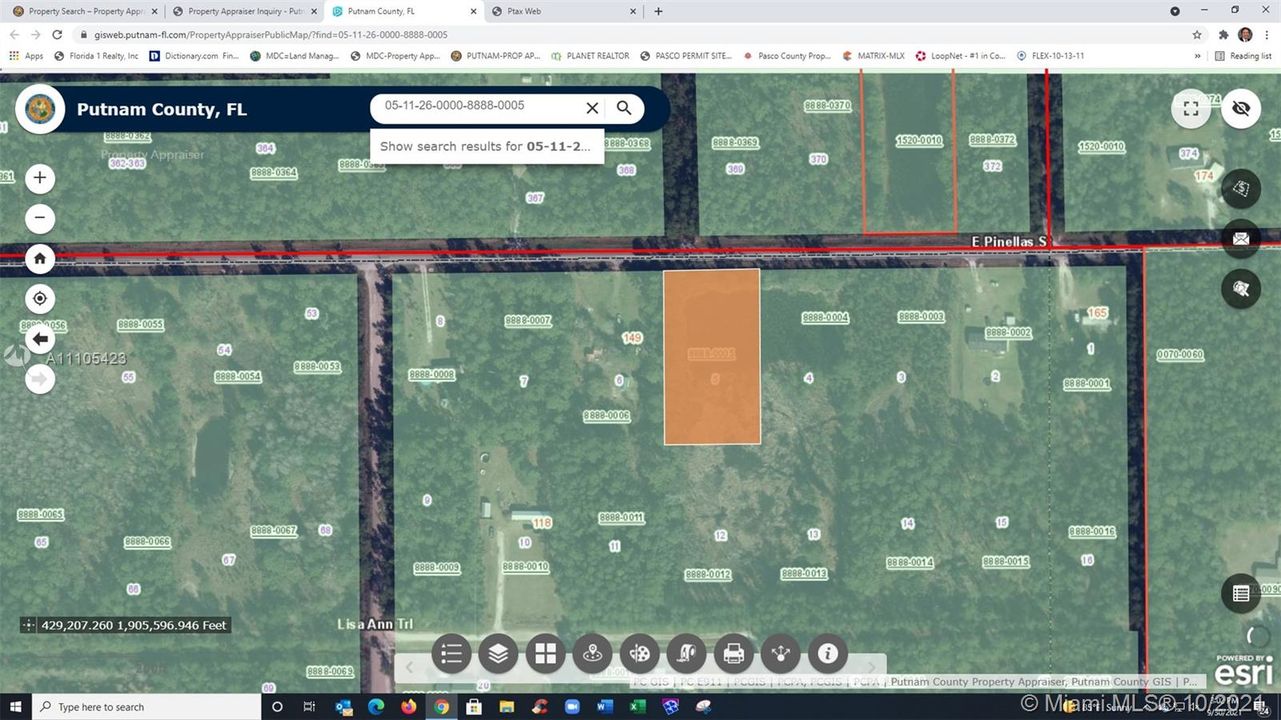Image resolution: width=1281 pixels, height=720 pixels.
Task: Open the mailing labels envelope tool
Action: 1241,238
